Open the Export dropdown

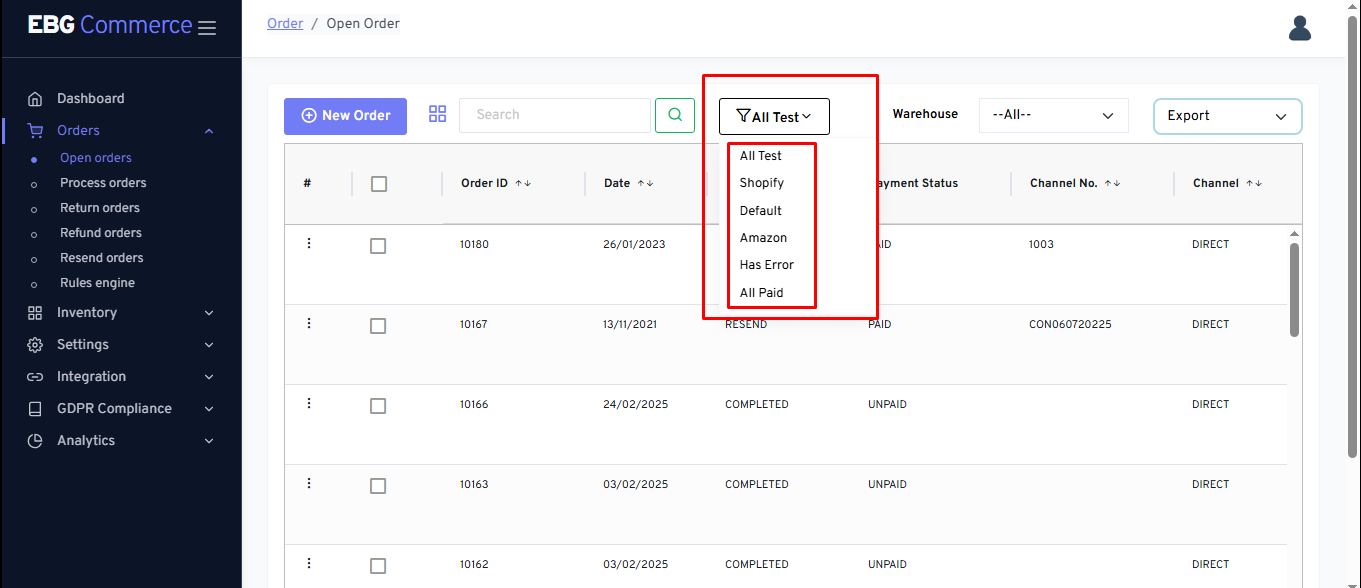[x=1227, y=116]
